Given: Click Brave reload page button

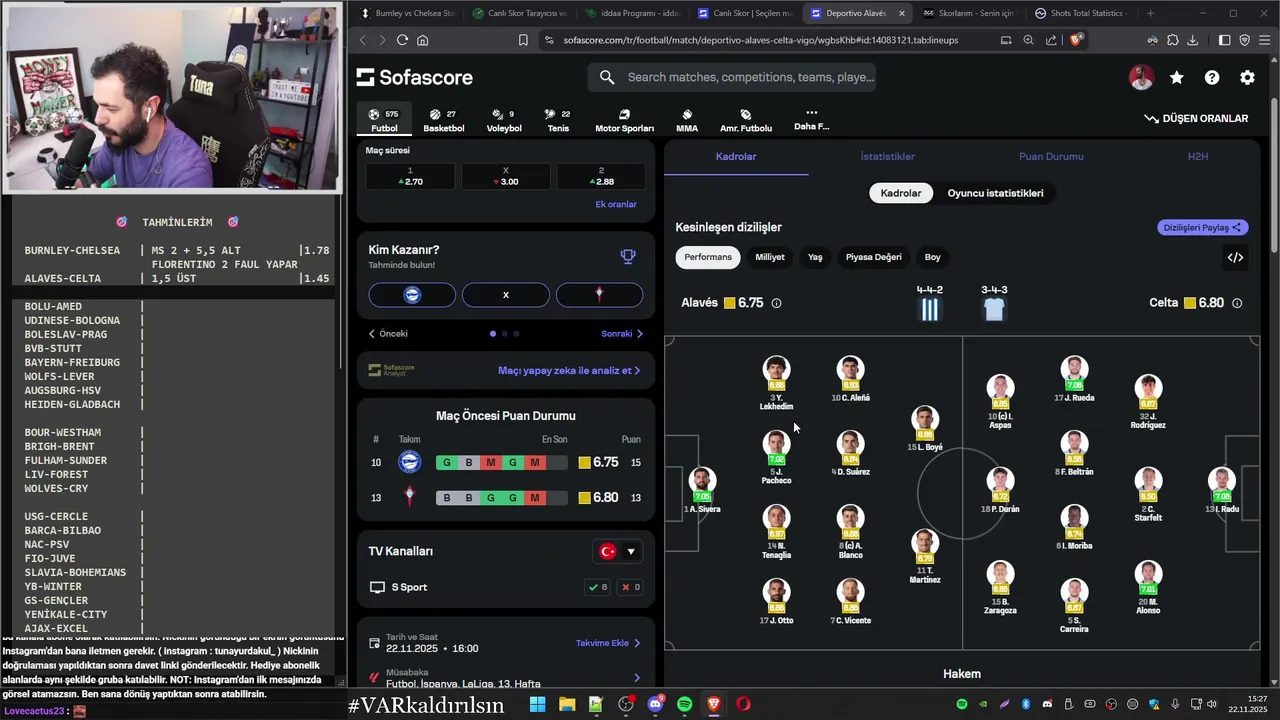Looking at the screenshot, I should pos(402,40).
